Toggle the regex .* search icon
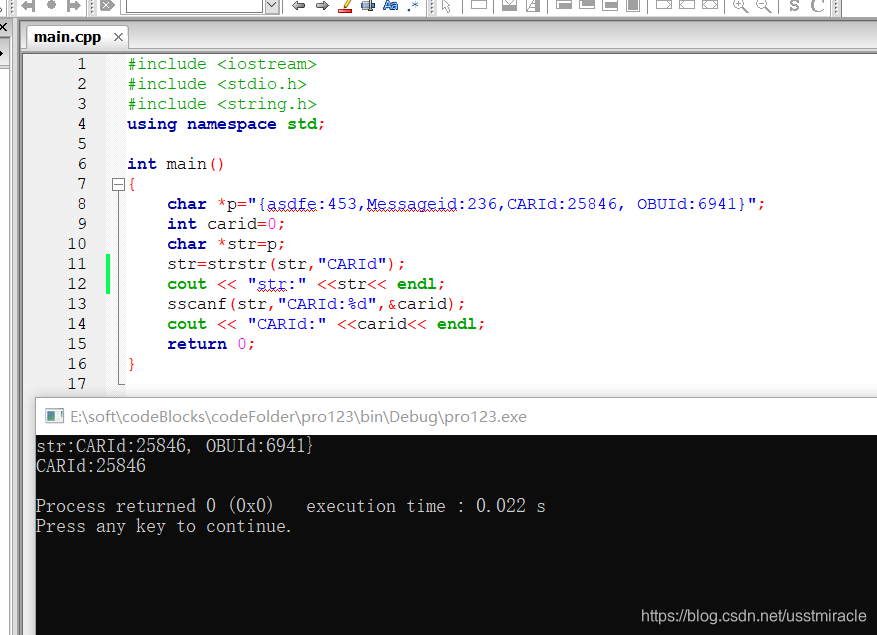 point(413,6)
